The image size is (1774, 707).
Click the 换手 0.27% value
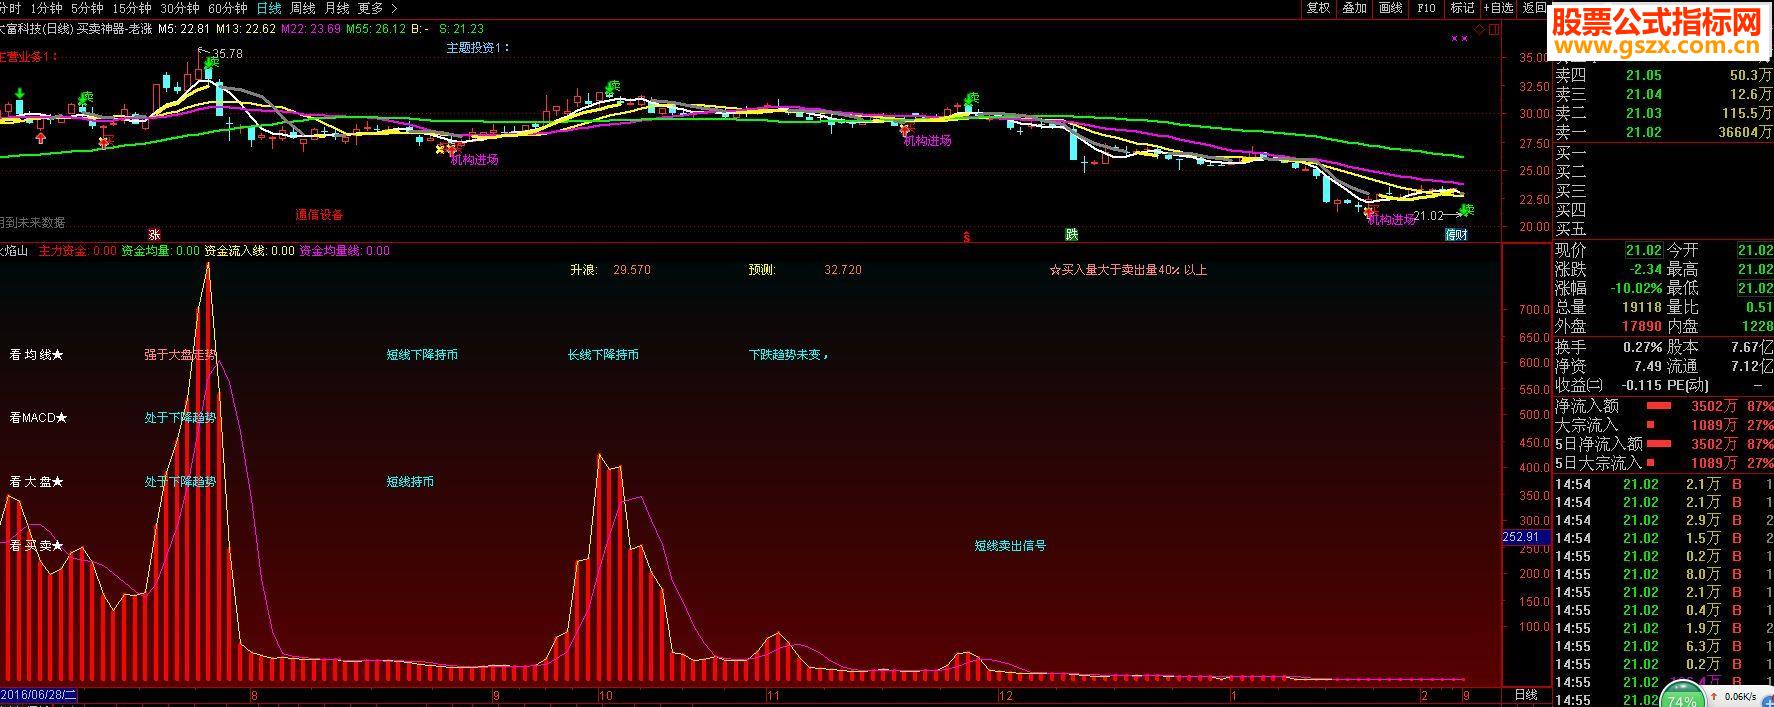(1643, 347)
